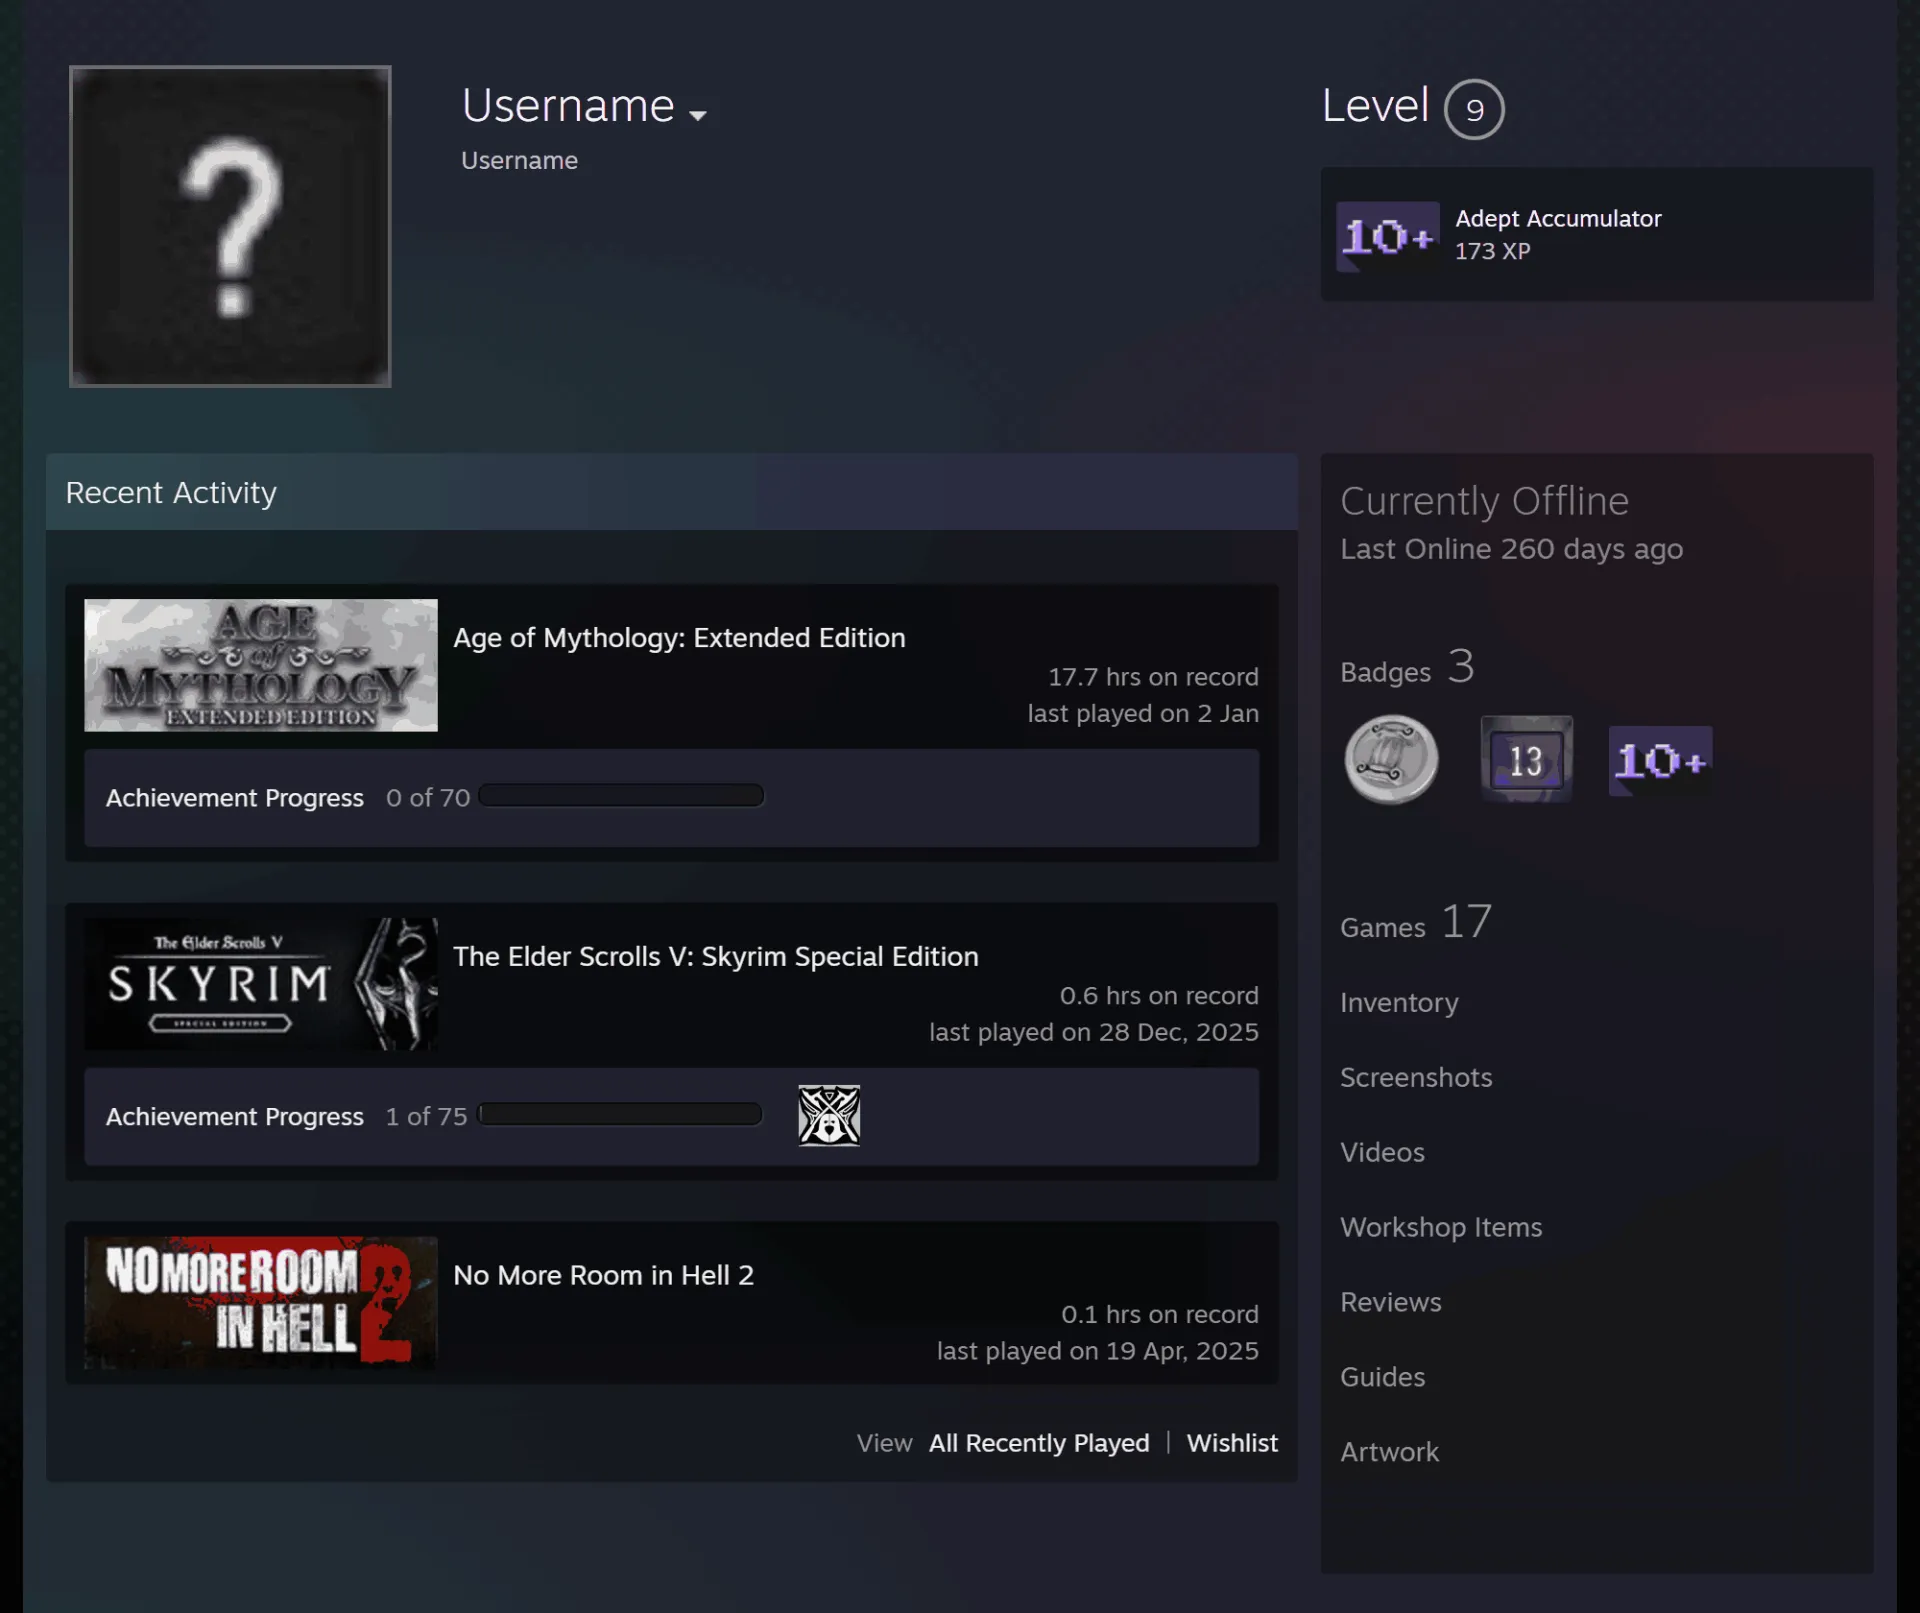The height and width of the screenshot is (1613, 1920).
Task: Click the Level 9 circle badge
Action: click(1474, 109)
